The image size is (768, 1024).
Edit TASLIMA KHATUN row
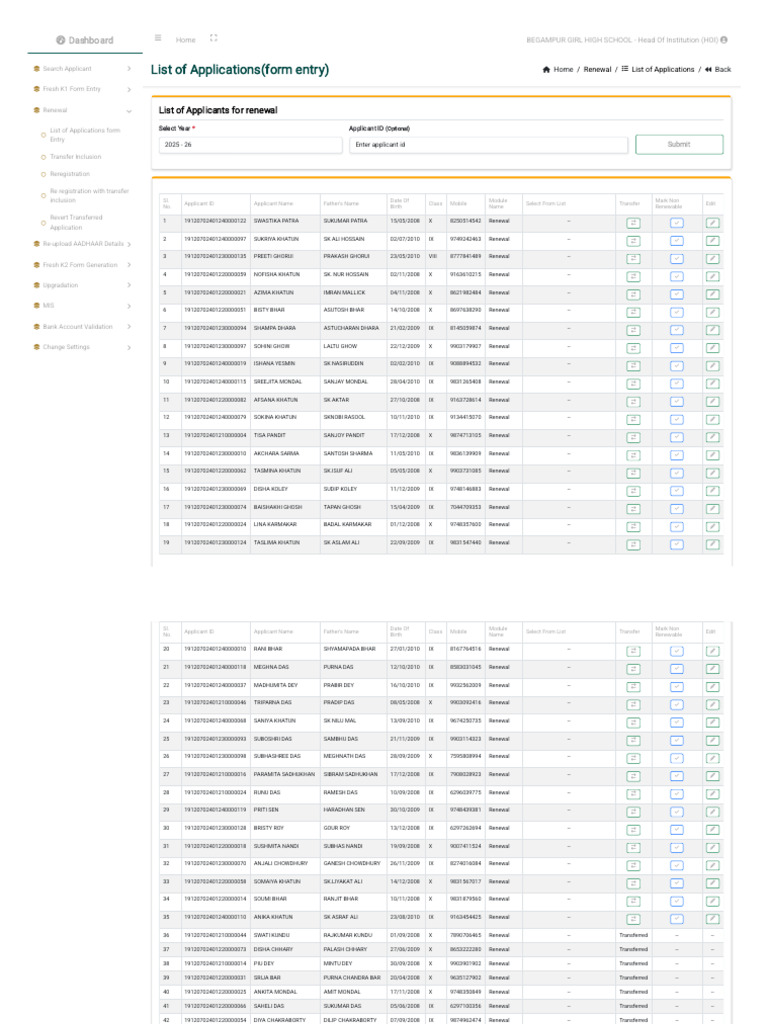[x=712, y=544]
